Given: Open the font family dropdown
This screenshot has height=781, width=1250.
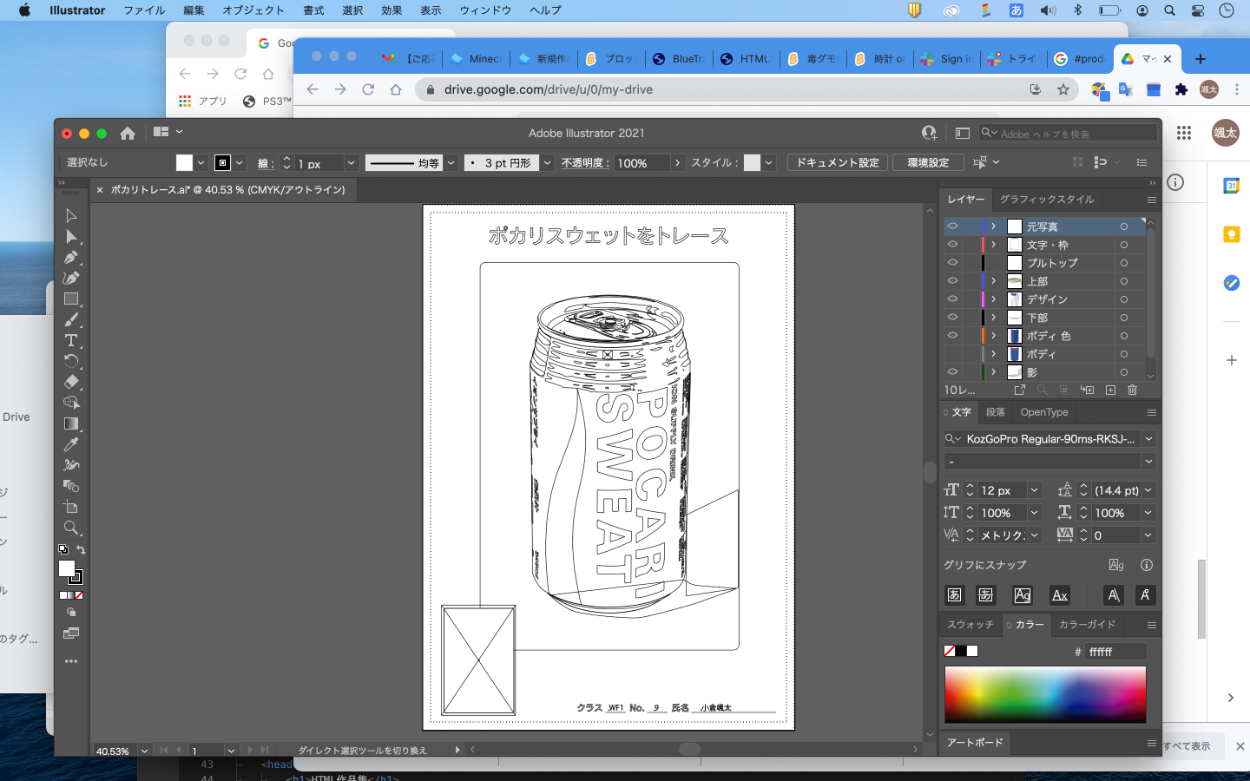Looking at the screenshot, I should tap(1148, 439).
